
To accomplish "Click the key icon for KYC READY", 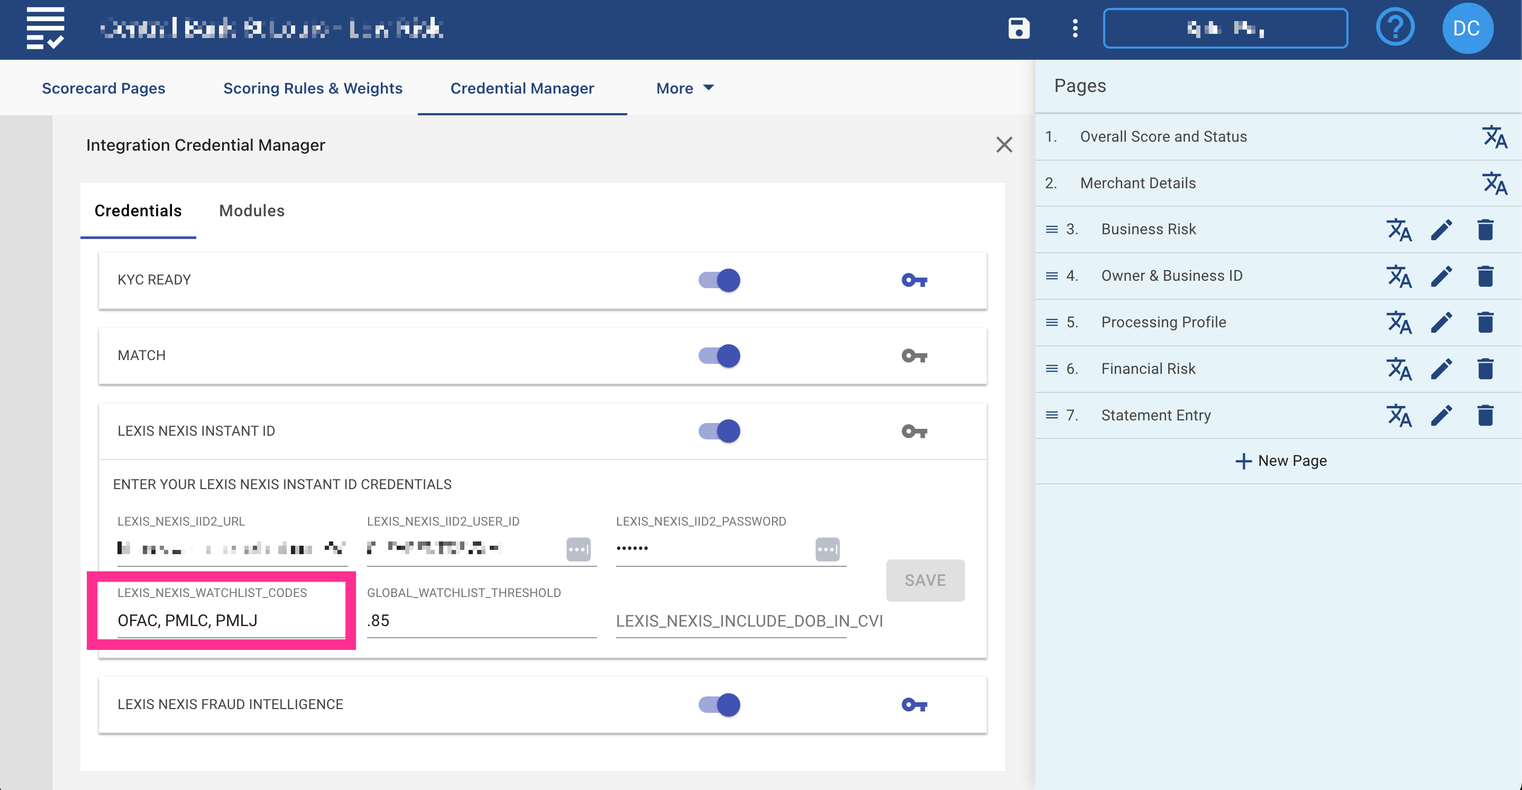I will point(914,280).
